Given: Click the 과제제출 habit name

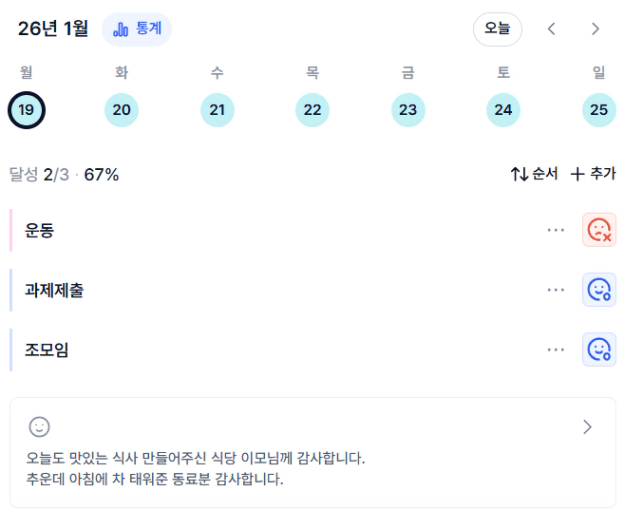Looking at the screenshot, I should 54,290.
